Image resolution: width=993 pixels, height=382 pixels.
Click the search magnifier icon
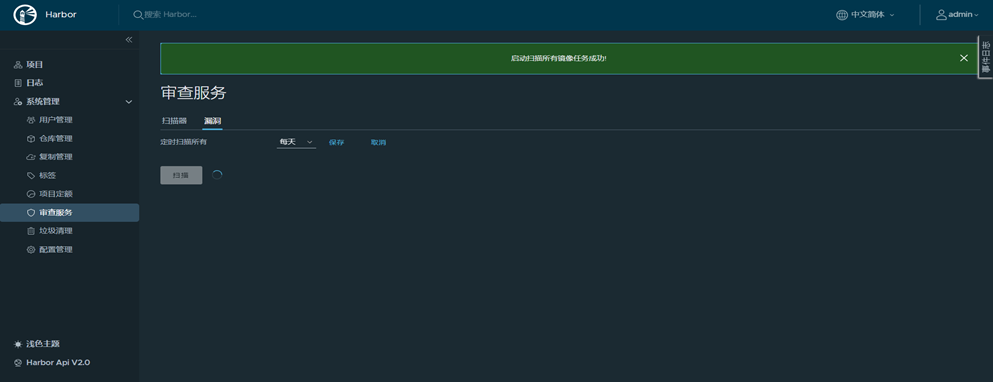pyautogui.click(x=137, y=15)
